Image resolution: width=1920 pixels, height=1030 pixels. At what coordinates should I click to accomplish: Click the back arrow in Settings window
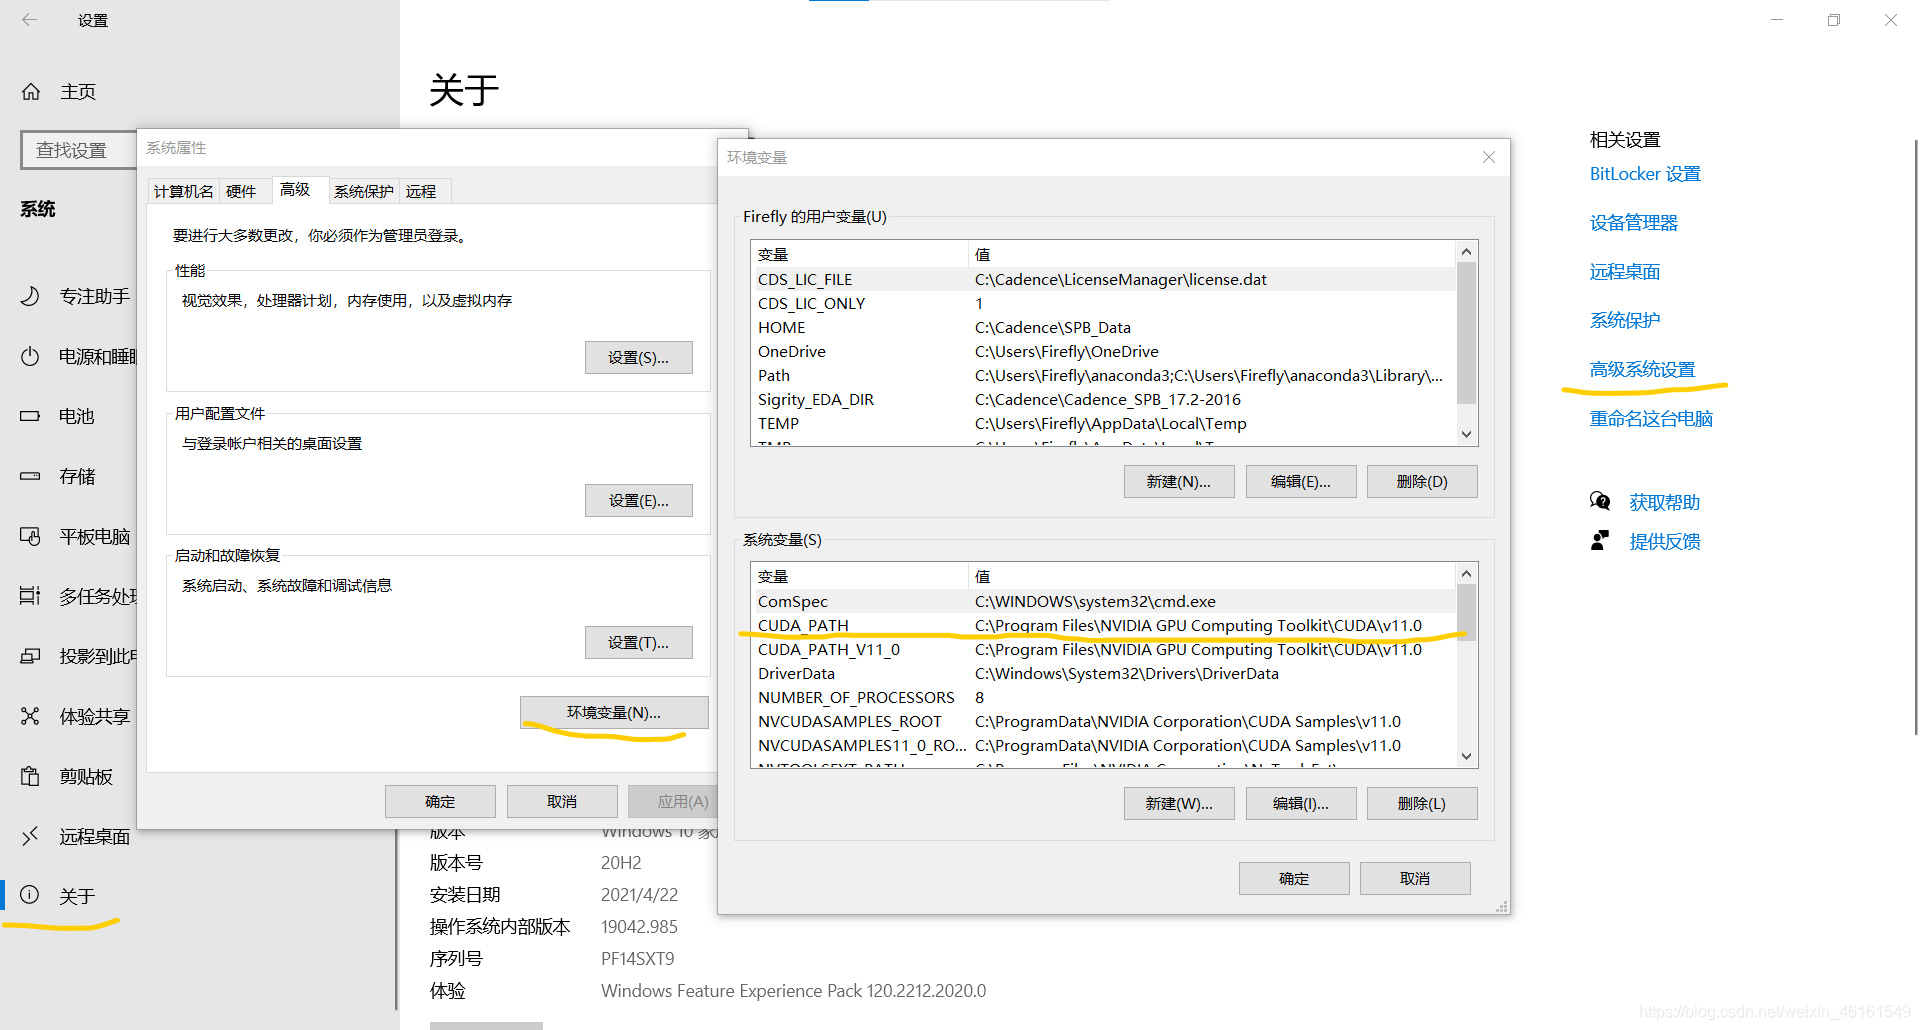tap(30, 20)
